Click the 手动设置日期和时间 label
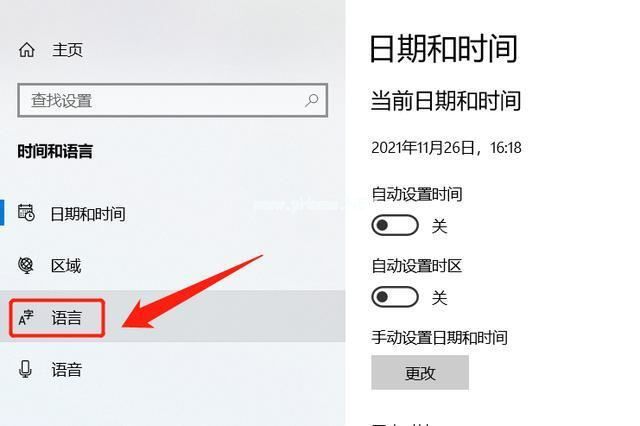The width and height of the screenshot is (640, 426). [440, 338]
